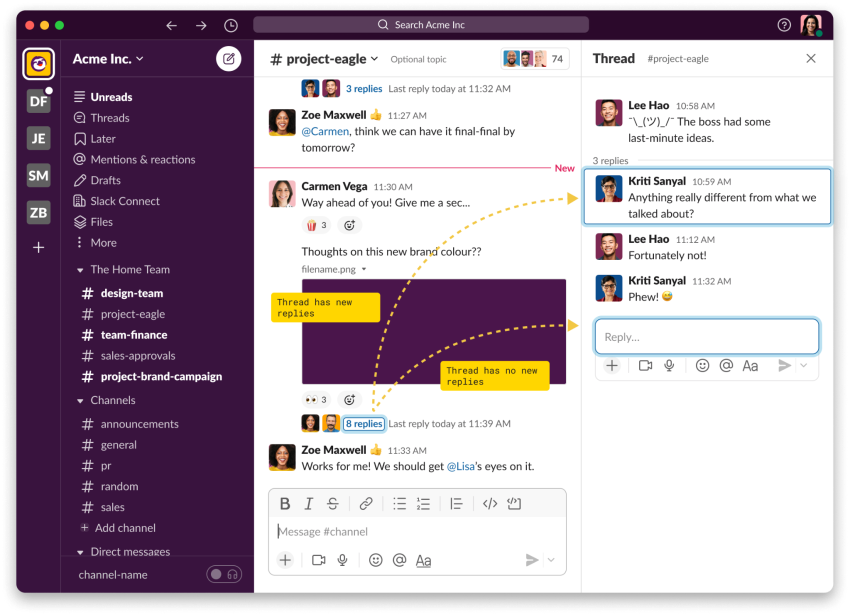This screenshot has width=850, height=615.
Task: Click plus attach button in channel composer
Action: [285, 560]
